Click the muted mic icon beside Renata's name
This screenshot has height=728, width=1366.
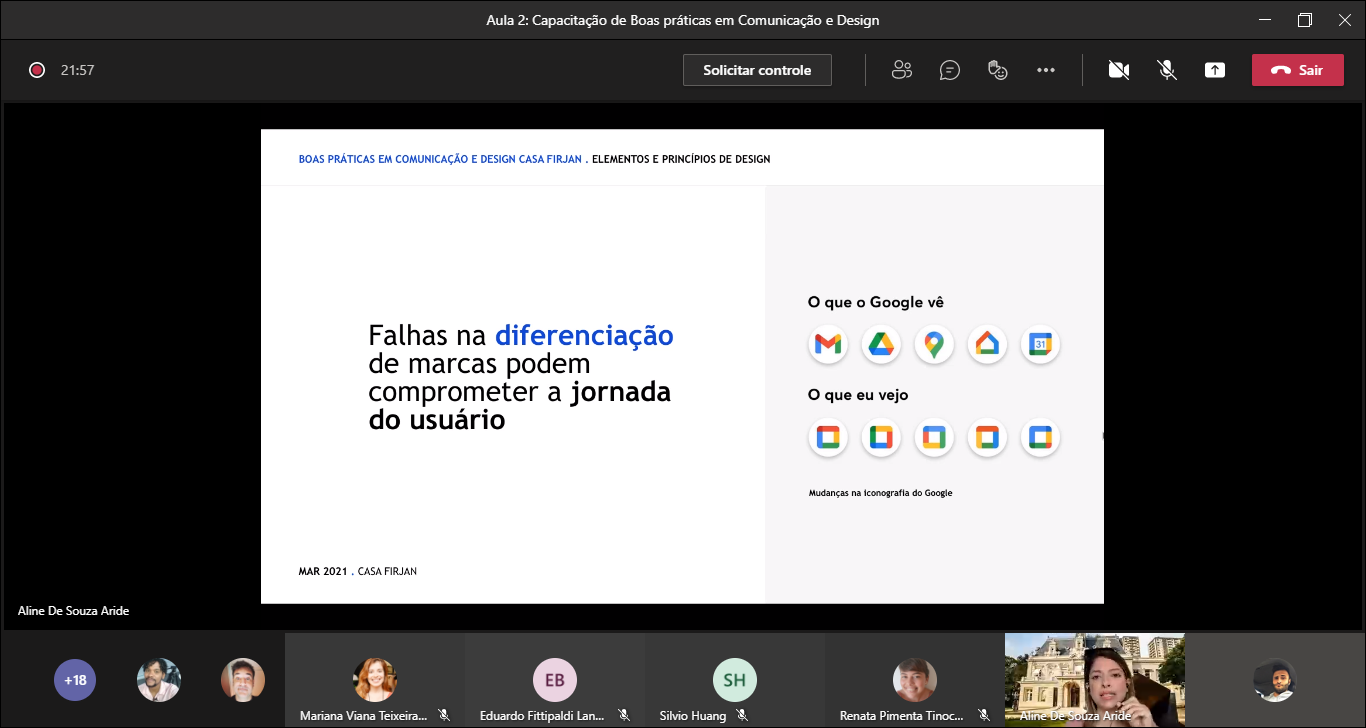click(x=984, y=716)
